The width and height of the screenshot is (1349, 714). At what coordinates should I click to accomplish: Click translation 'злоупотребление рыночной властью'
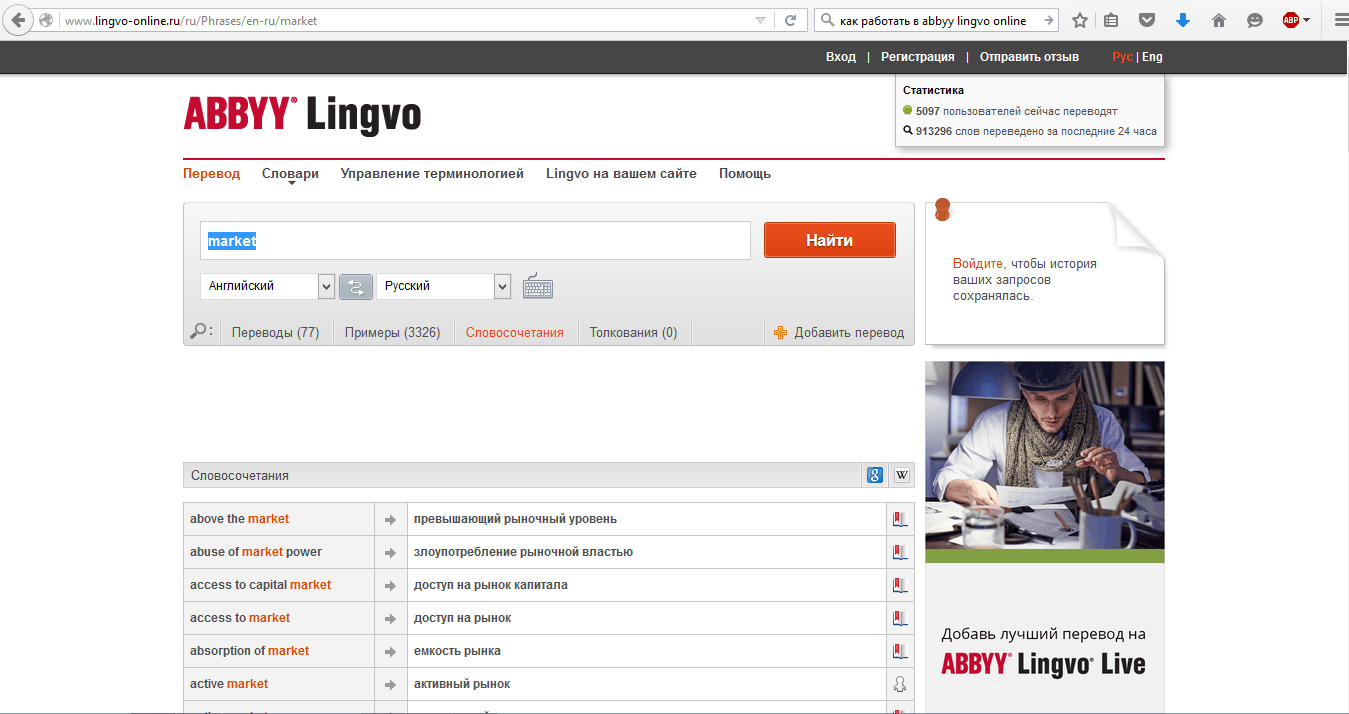click(x=523, y=552)
